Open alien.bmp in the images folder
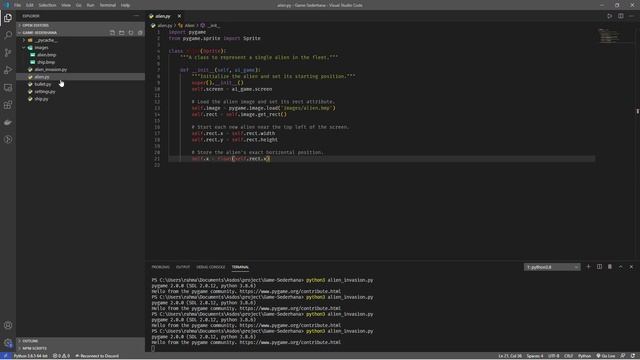The width and height of the screenshot is (640, 360). pos(47,55)
